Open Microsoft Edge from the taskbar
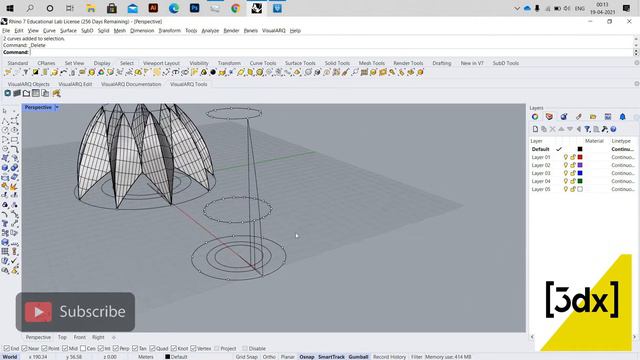The height and width of the screenshot is (360, 640). 174,8
